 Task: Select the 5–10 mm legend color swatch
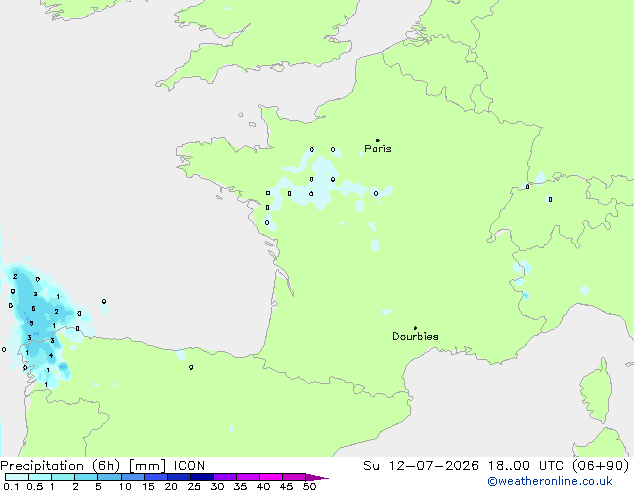109,477
